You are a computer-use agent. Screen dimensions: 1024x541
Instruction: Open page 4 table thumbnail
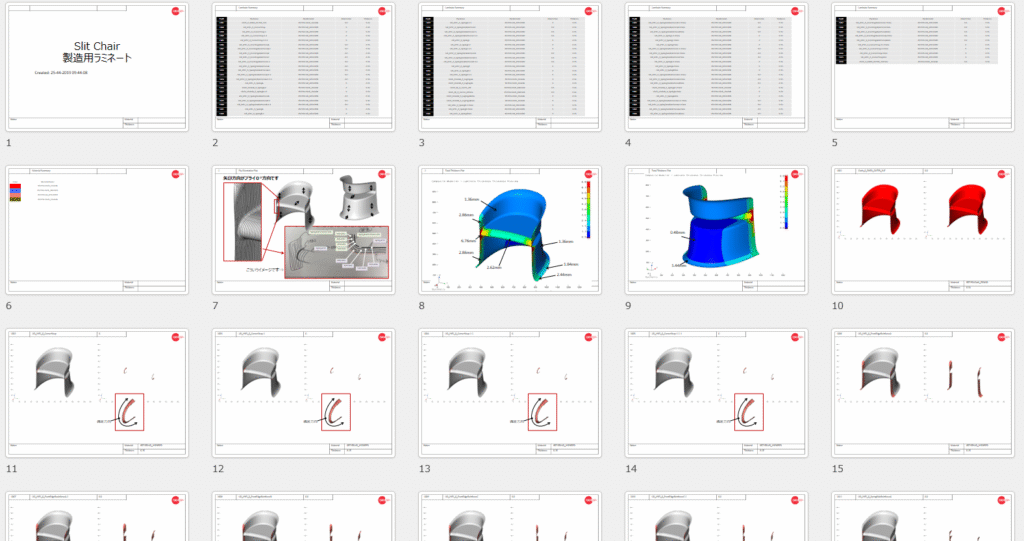pos(715,66)
